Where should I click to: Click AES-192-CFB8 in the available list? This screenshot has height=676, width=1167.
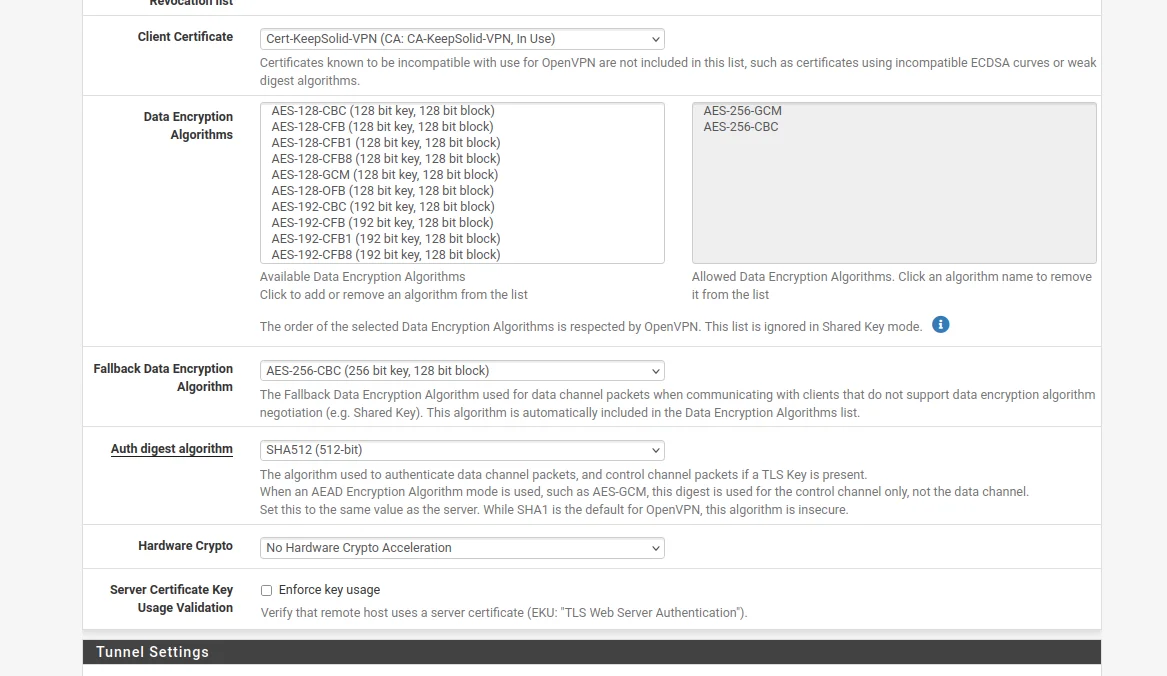[385, 255]
